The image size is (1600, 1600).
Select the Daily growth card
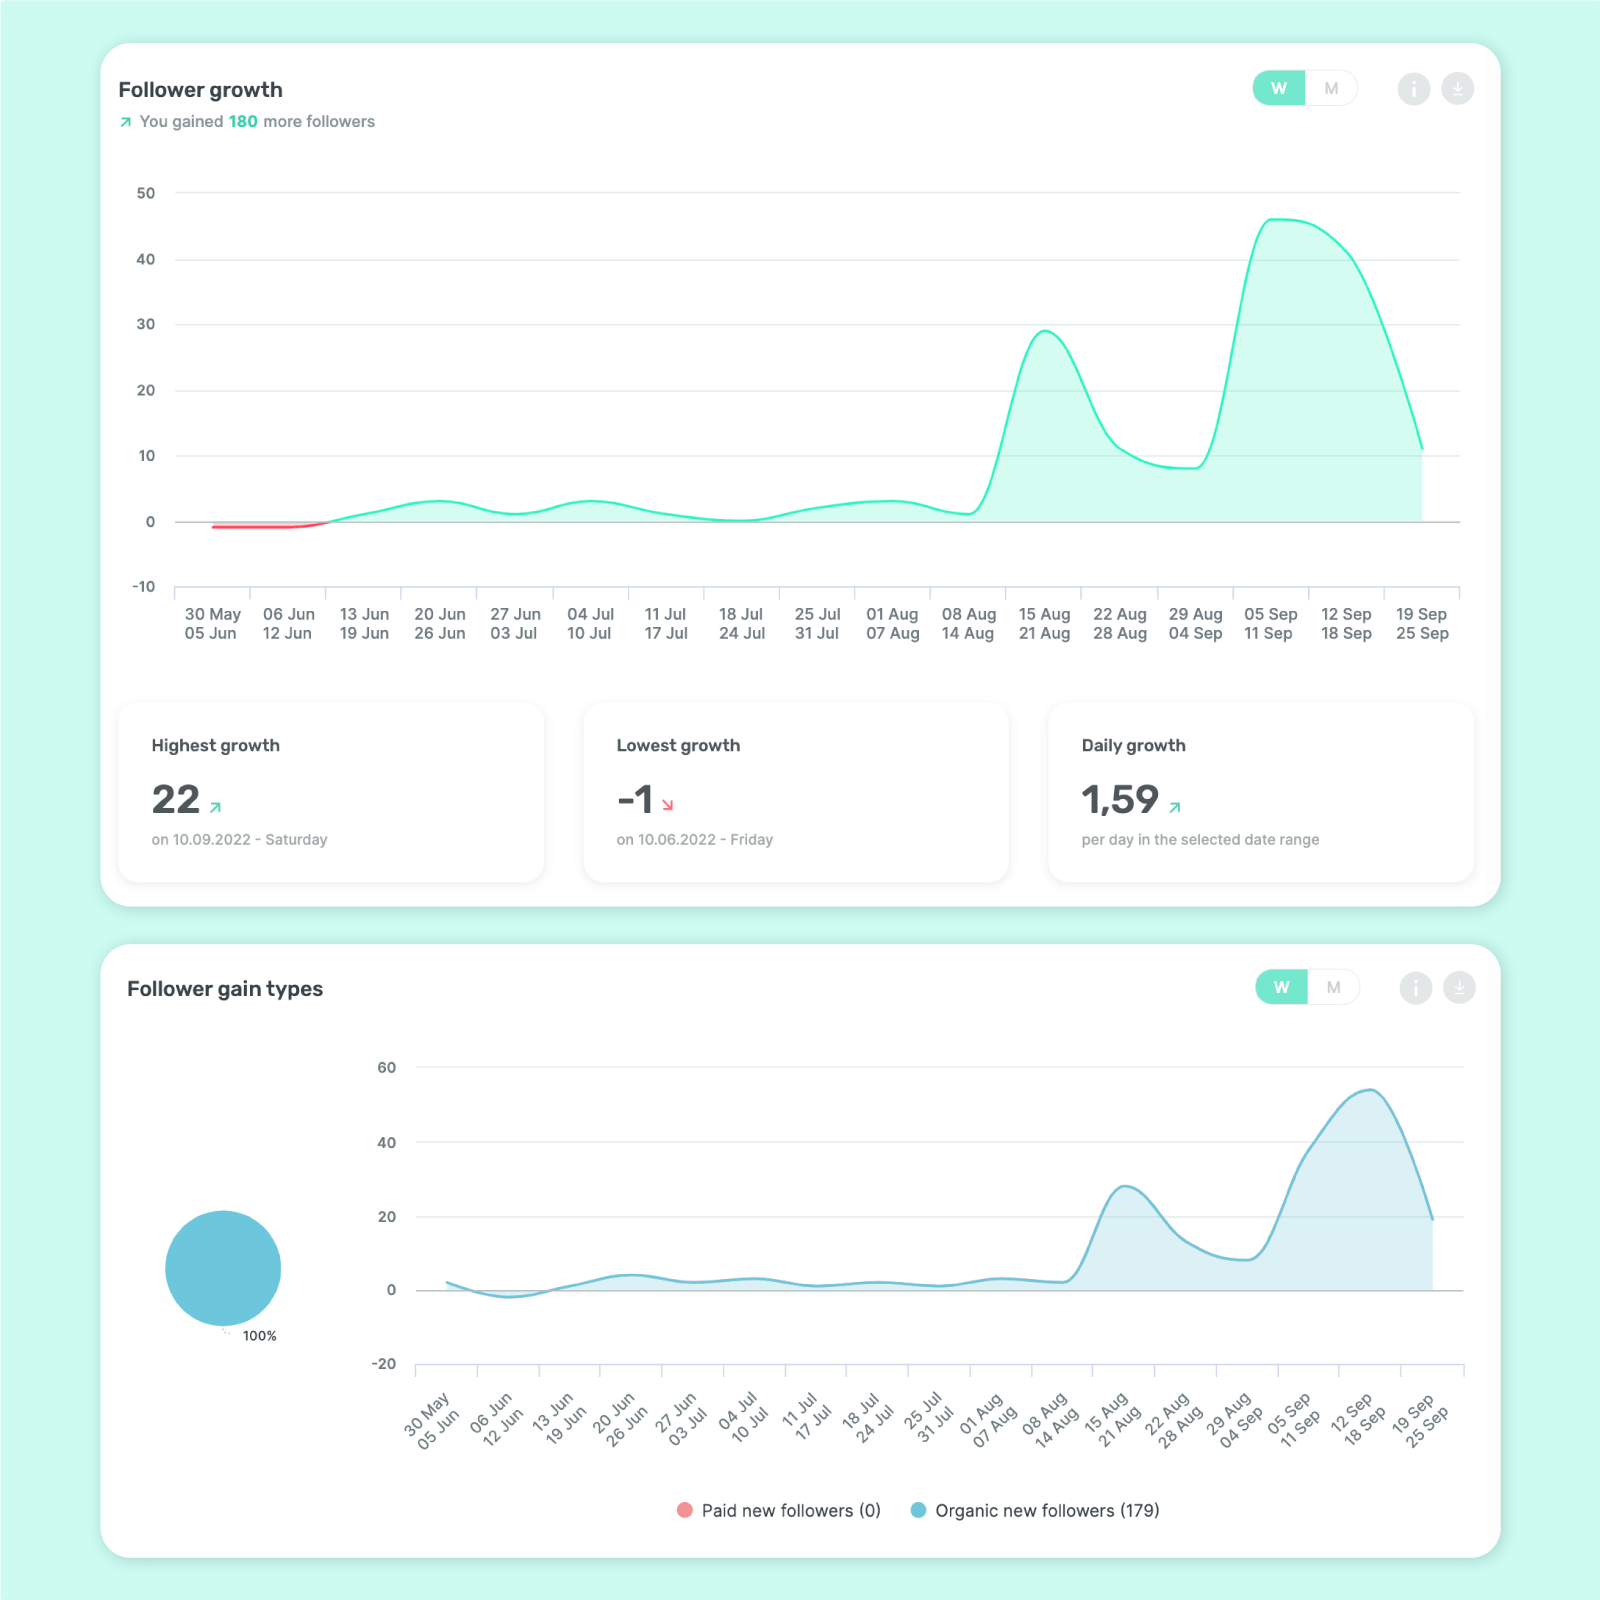(1260, 792)
